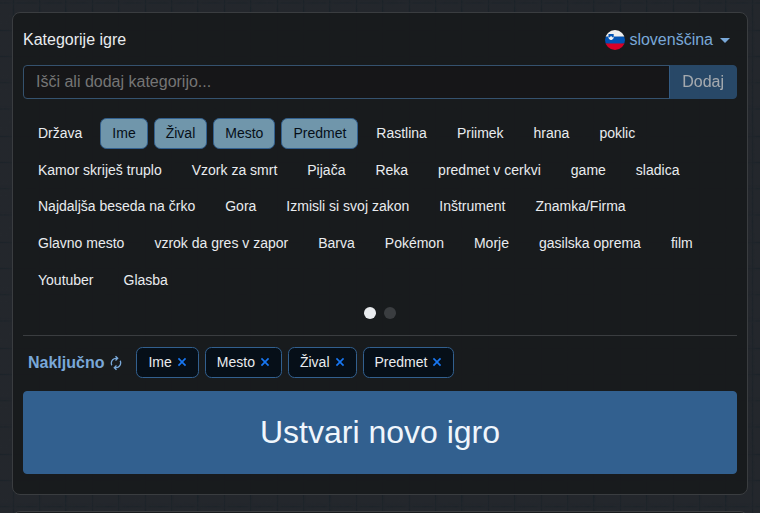Choose vzrok da gres v zapor category
760x513 pixels.
point(221,243)
